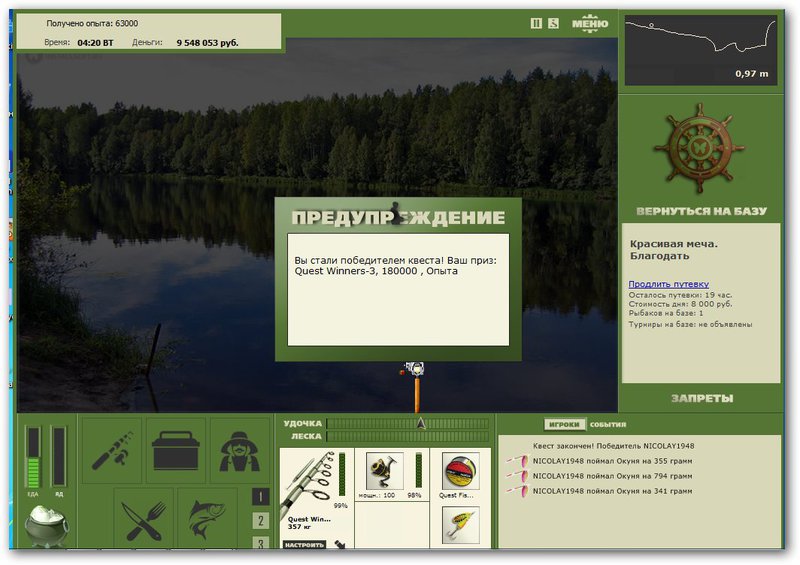Click the ПРЕДУПРЕЖДЕНИЕ dialog title
This screenshot has width=800, height=565.
click(398, 217)
